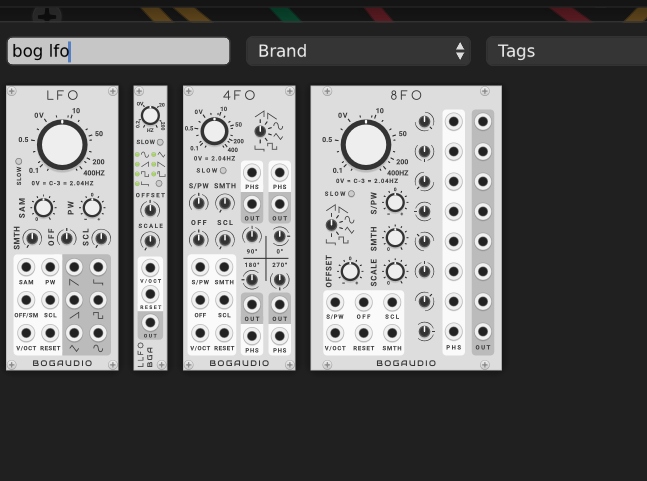Image resolution: width=647 pixels, height=481 pixels.
Task: Click the S/PW knob on 4FO module
Action: click(x=198, y=203)
